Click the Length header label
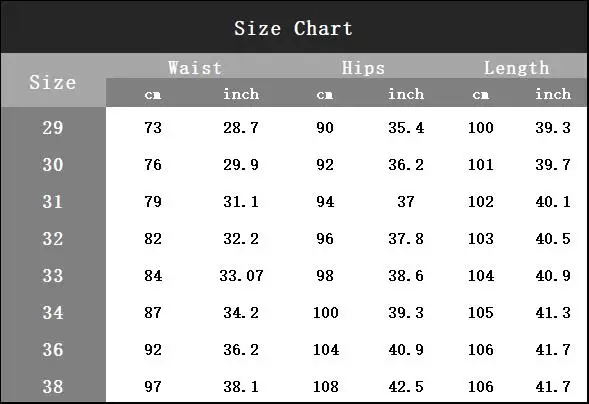 (x=517, y=68)
